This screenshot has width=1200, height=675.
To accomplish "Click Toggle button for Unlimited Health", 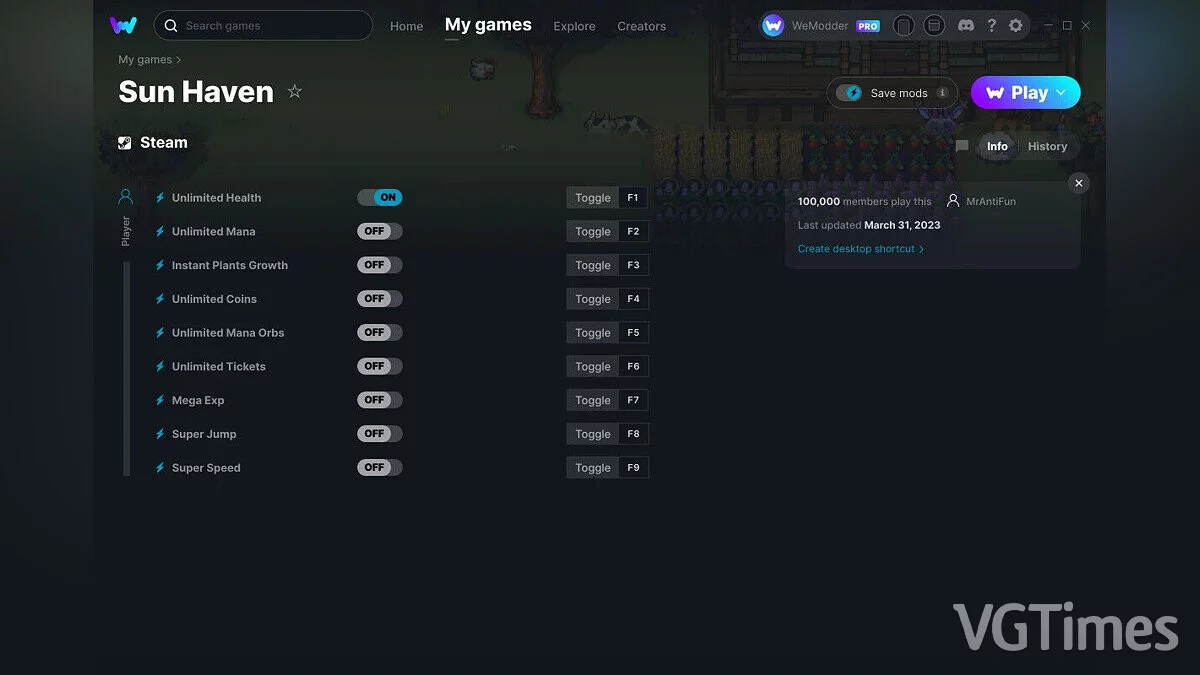I will coord(593,198).
